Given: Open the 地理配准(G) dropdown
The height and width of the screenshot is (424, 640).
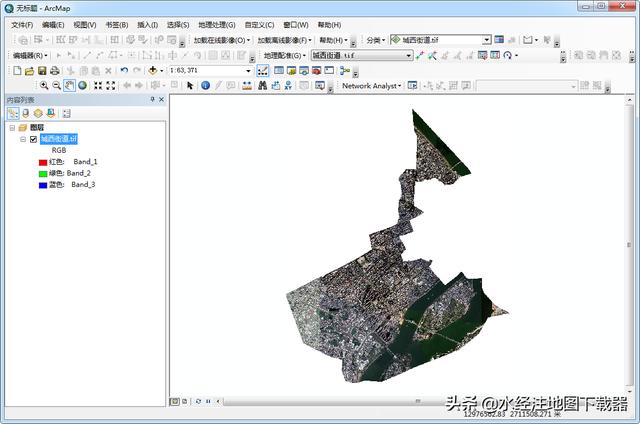Looking at the screenshot, I should coord(284,55).
